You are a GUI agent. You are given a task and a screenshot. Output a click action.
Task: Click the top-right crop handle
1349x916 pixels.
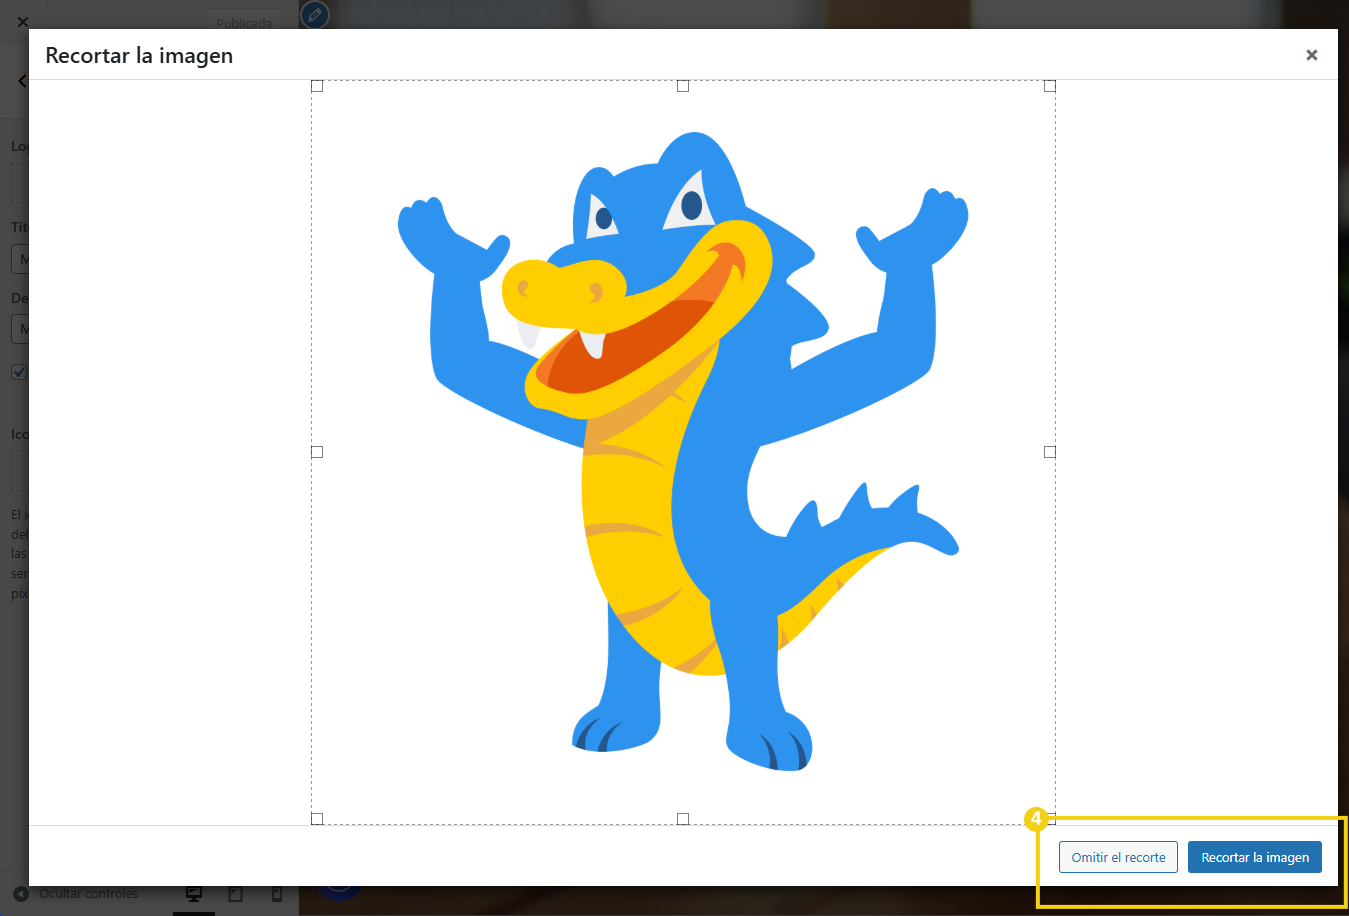pos(1050,86)
